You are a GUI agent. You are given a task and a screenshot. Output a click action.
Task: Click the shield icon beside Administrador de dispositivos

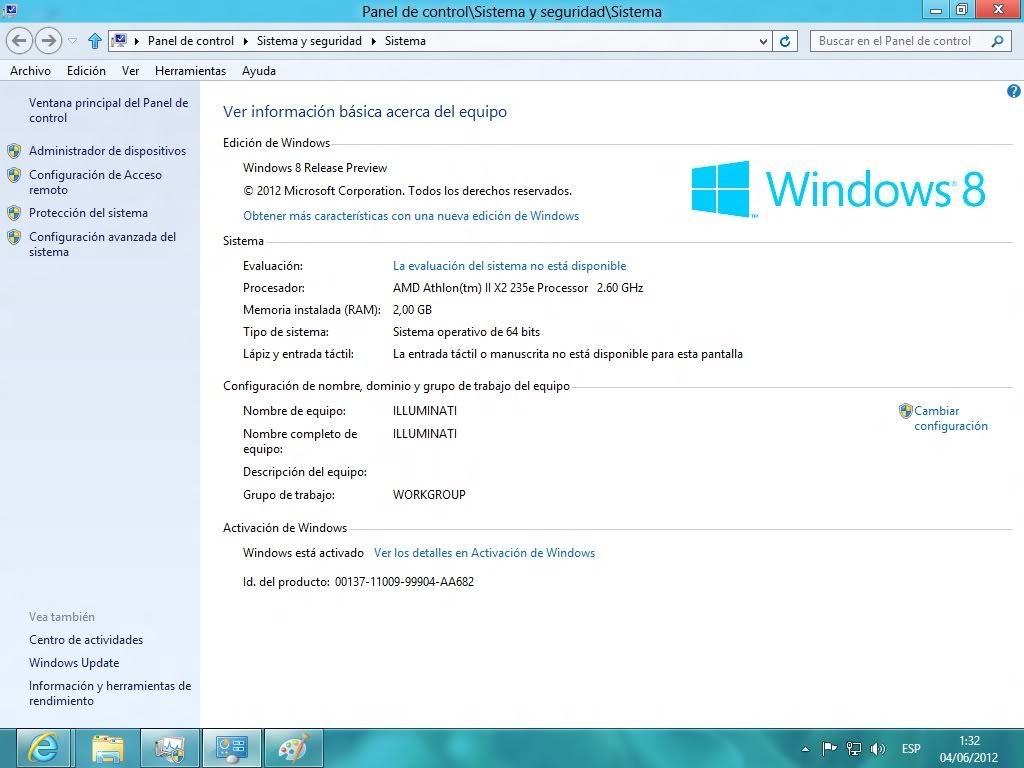point(14,152)
